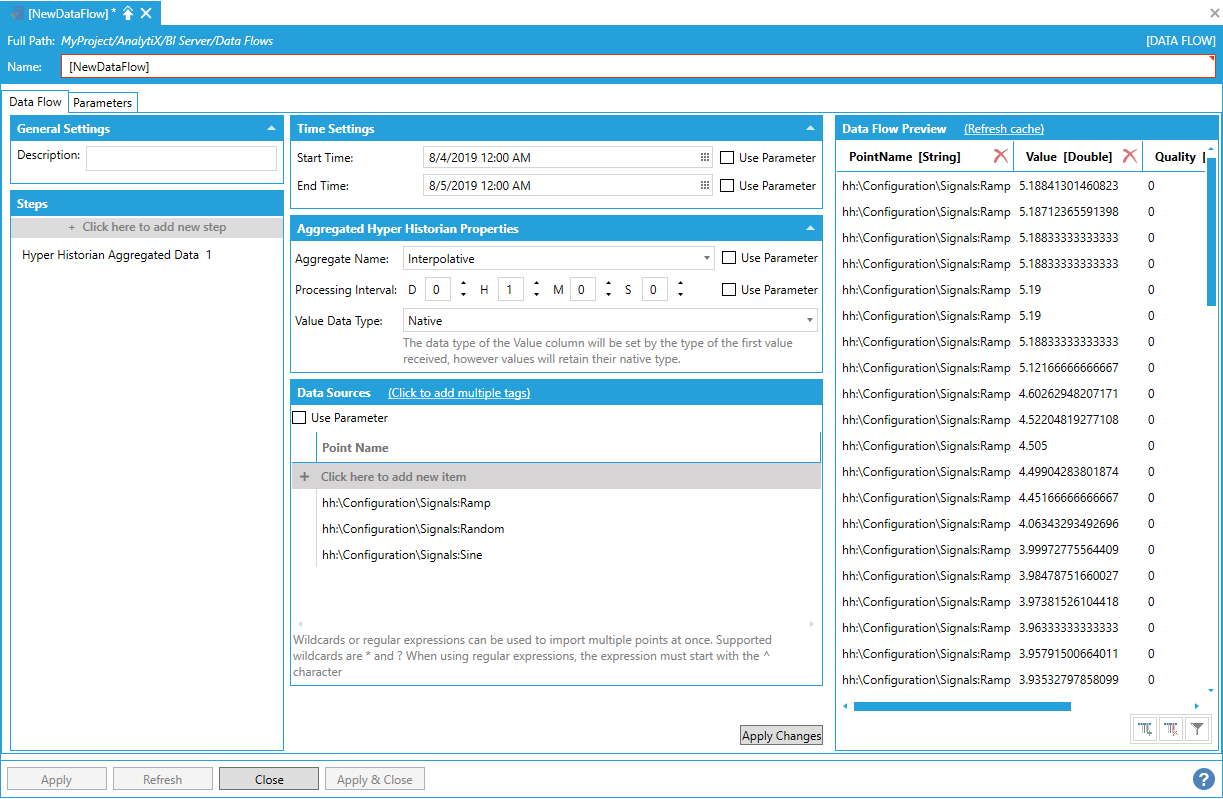Toggle Use Parameter under Data Sources

(299, 418)
